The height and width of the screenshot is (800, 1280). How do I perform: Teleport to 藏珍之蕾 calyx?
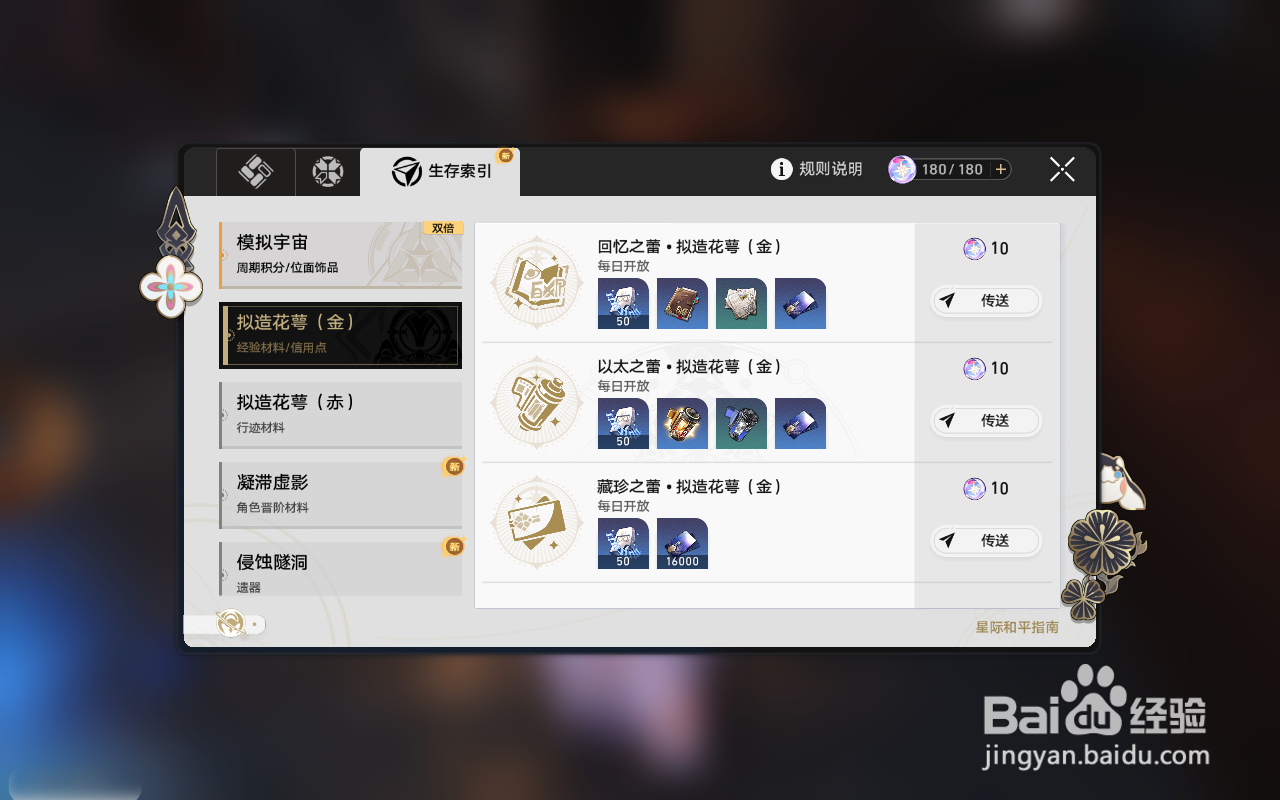pos(986,540)
